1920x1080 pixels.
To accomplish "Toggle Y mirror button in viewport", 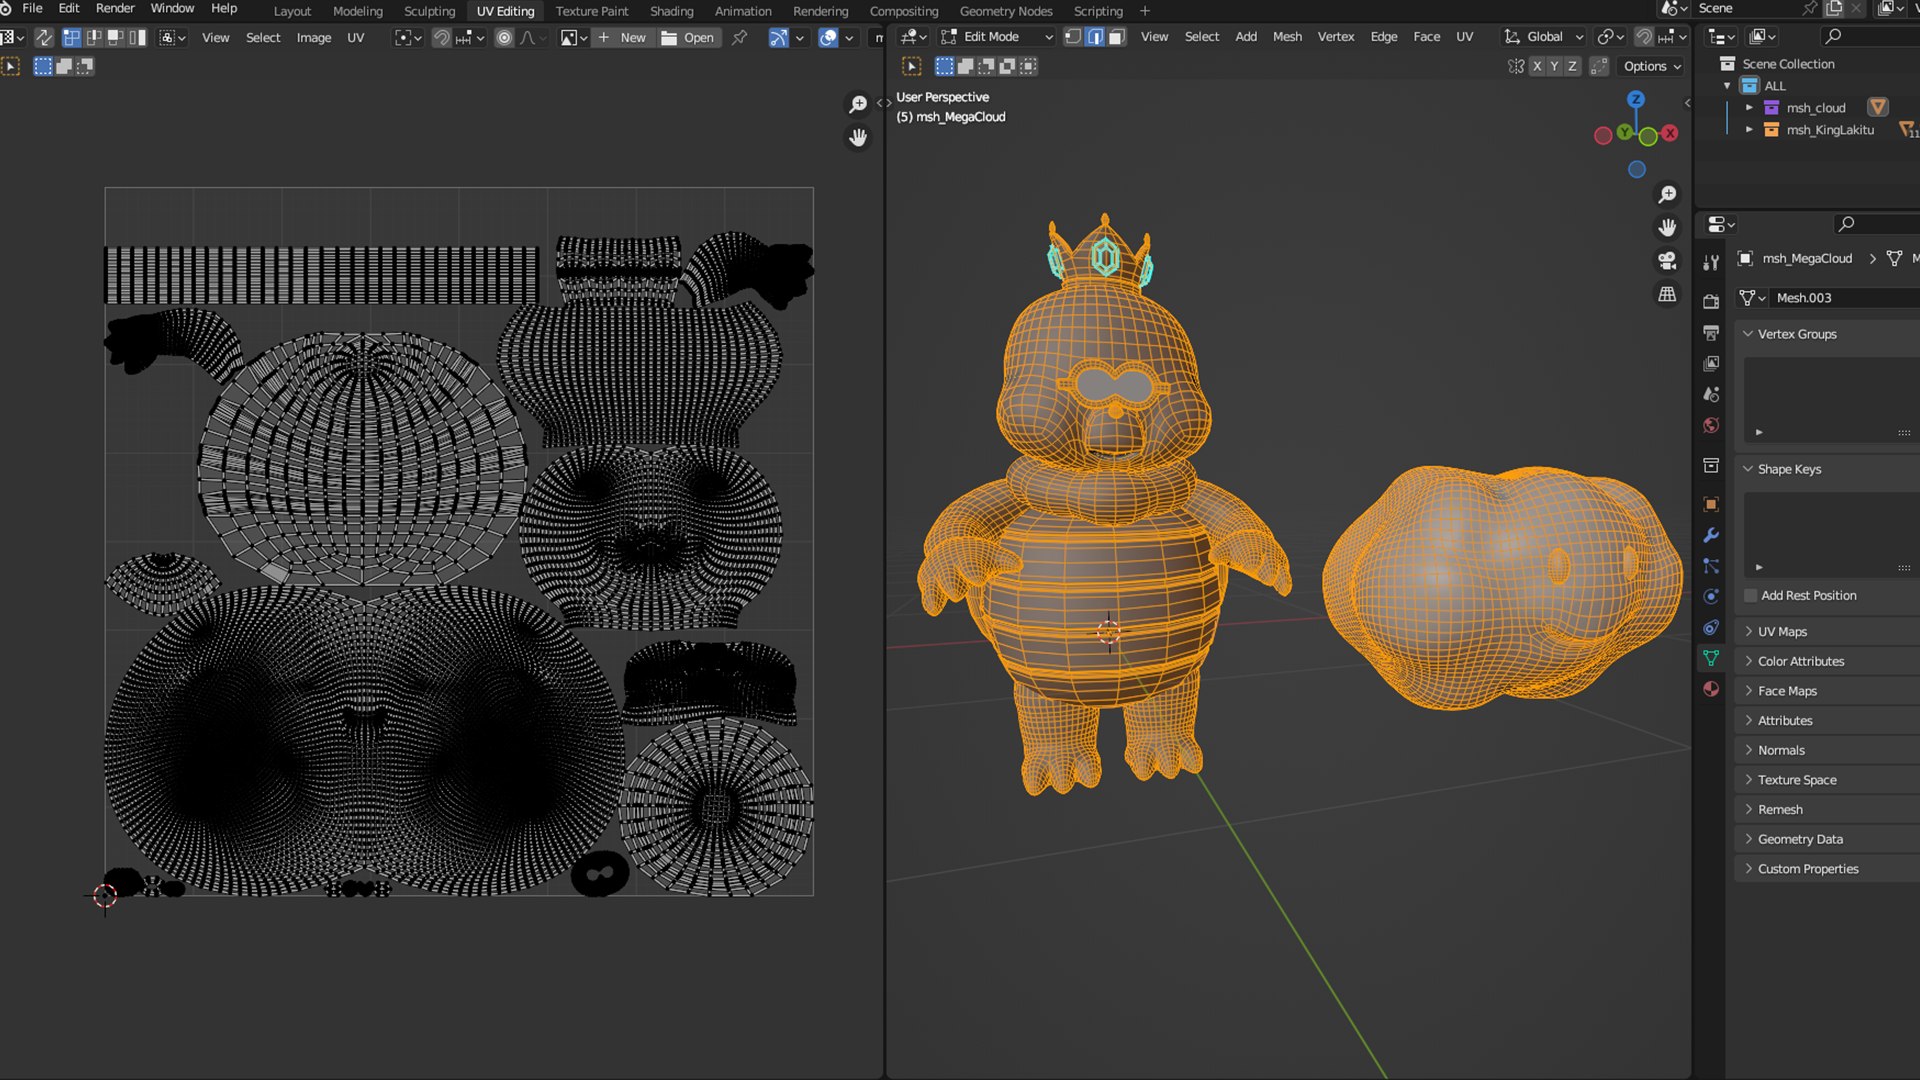I will (x=1554, y=66).
